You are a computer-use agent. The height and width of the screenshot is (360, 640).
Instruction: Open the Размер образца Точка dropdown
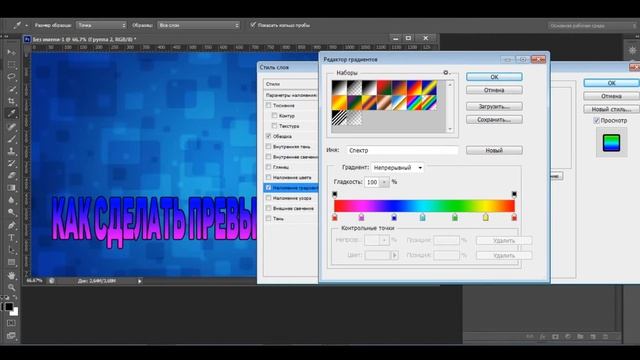click(x=101, y=25)
